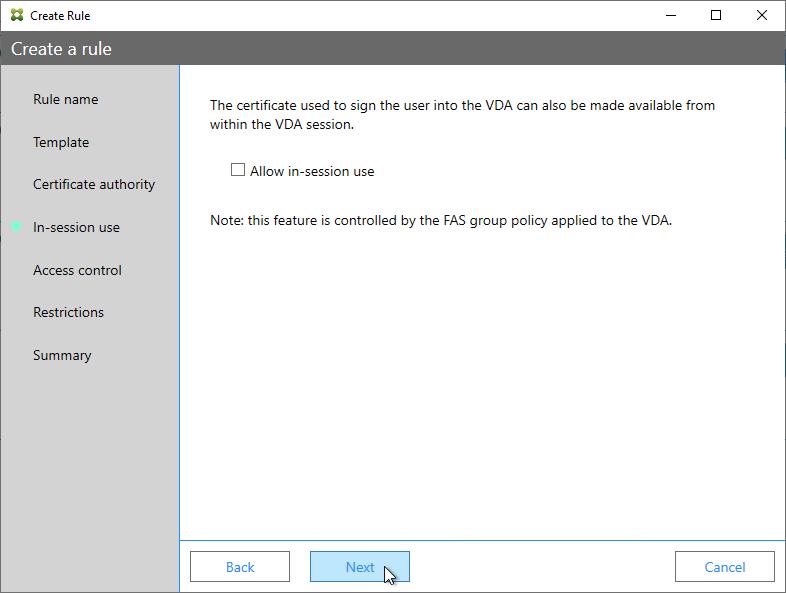The width and height of the screenshot is (786, 593).
Task: Jump to the Access control step
Action: [x=77, y=270]
